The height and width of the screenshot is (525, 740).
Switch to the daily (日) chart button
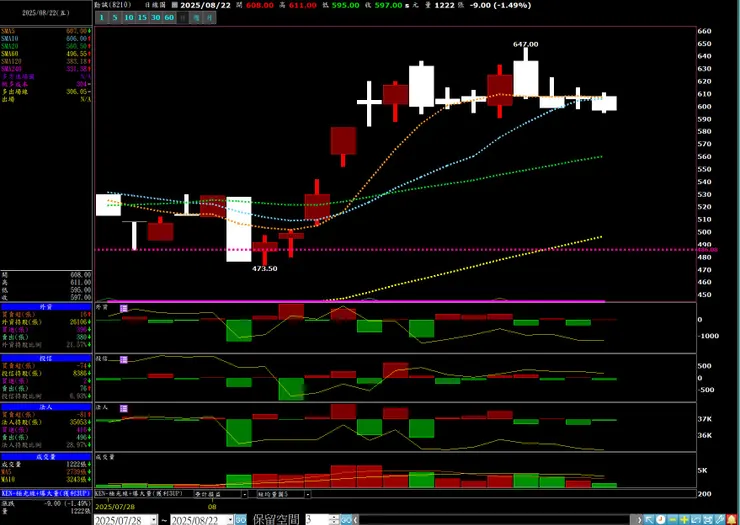(183, 17)
